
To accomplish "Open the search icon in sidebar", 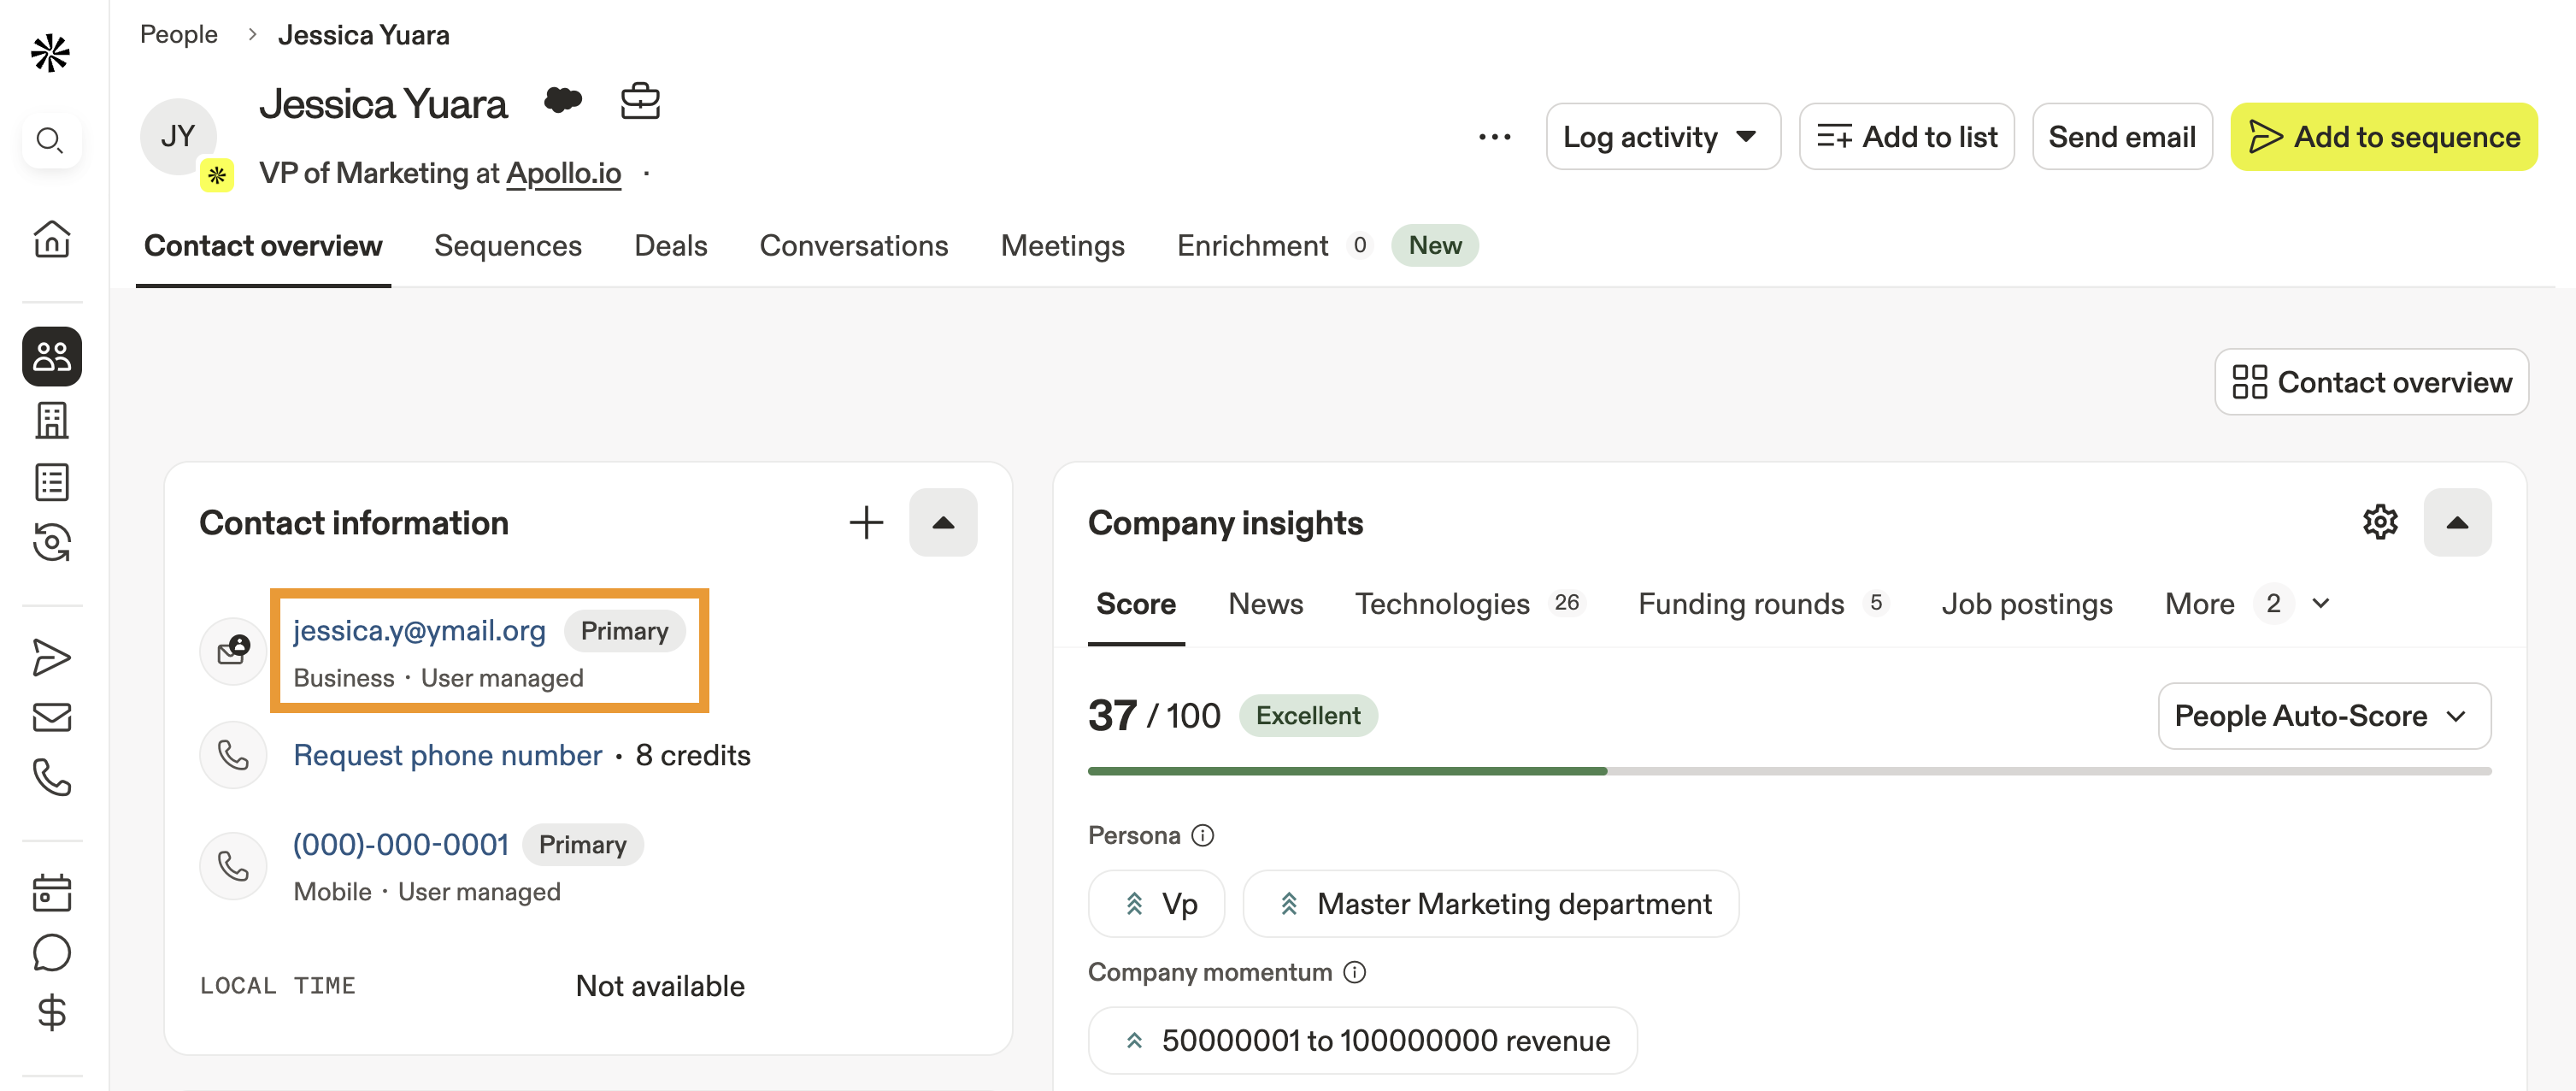I will 50,140.
